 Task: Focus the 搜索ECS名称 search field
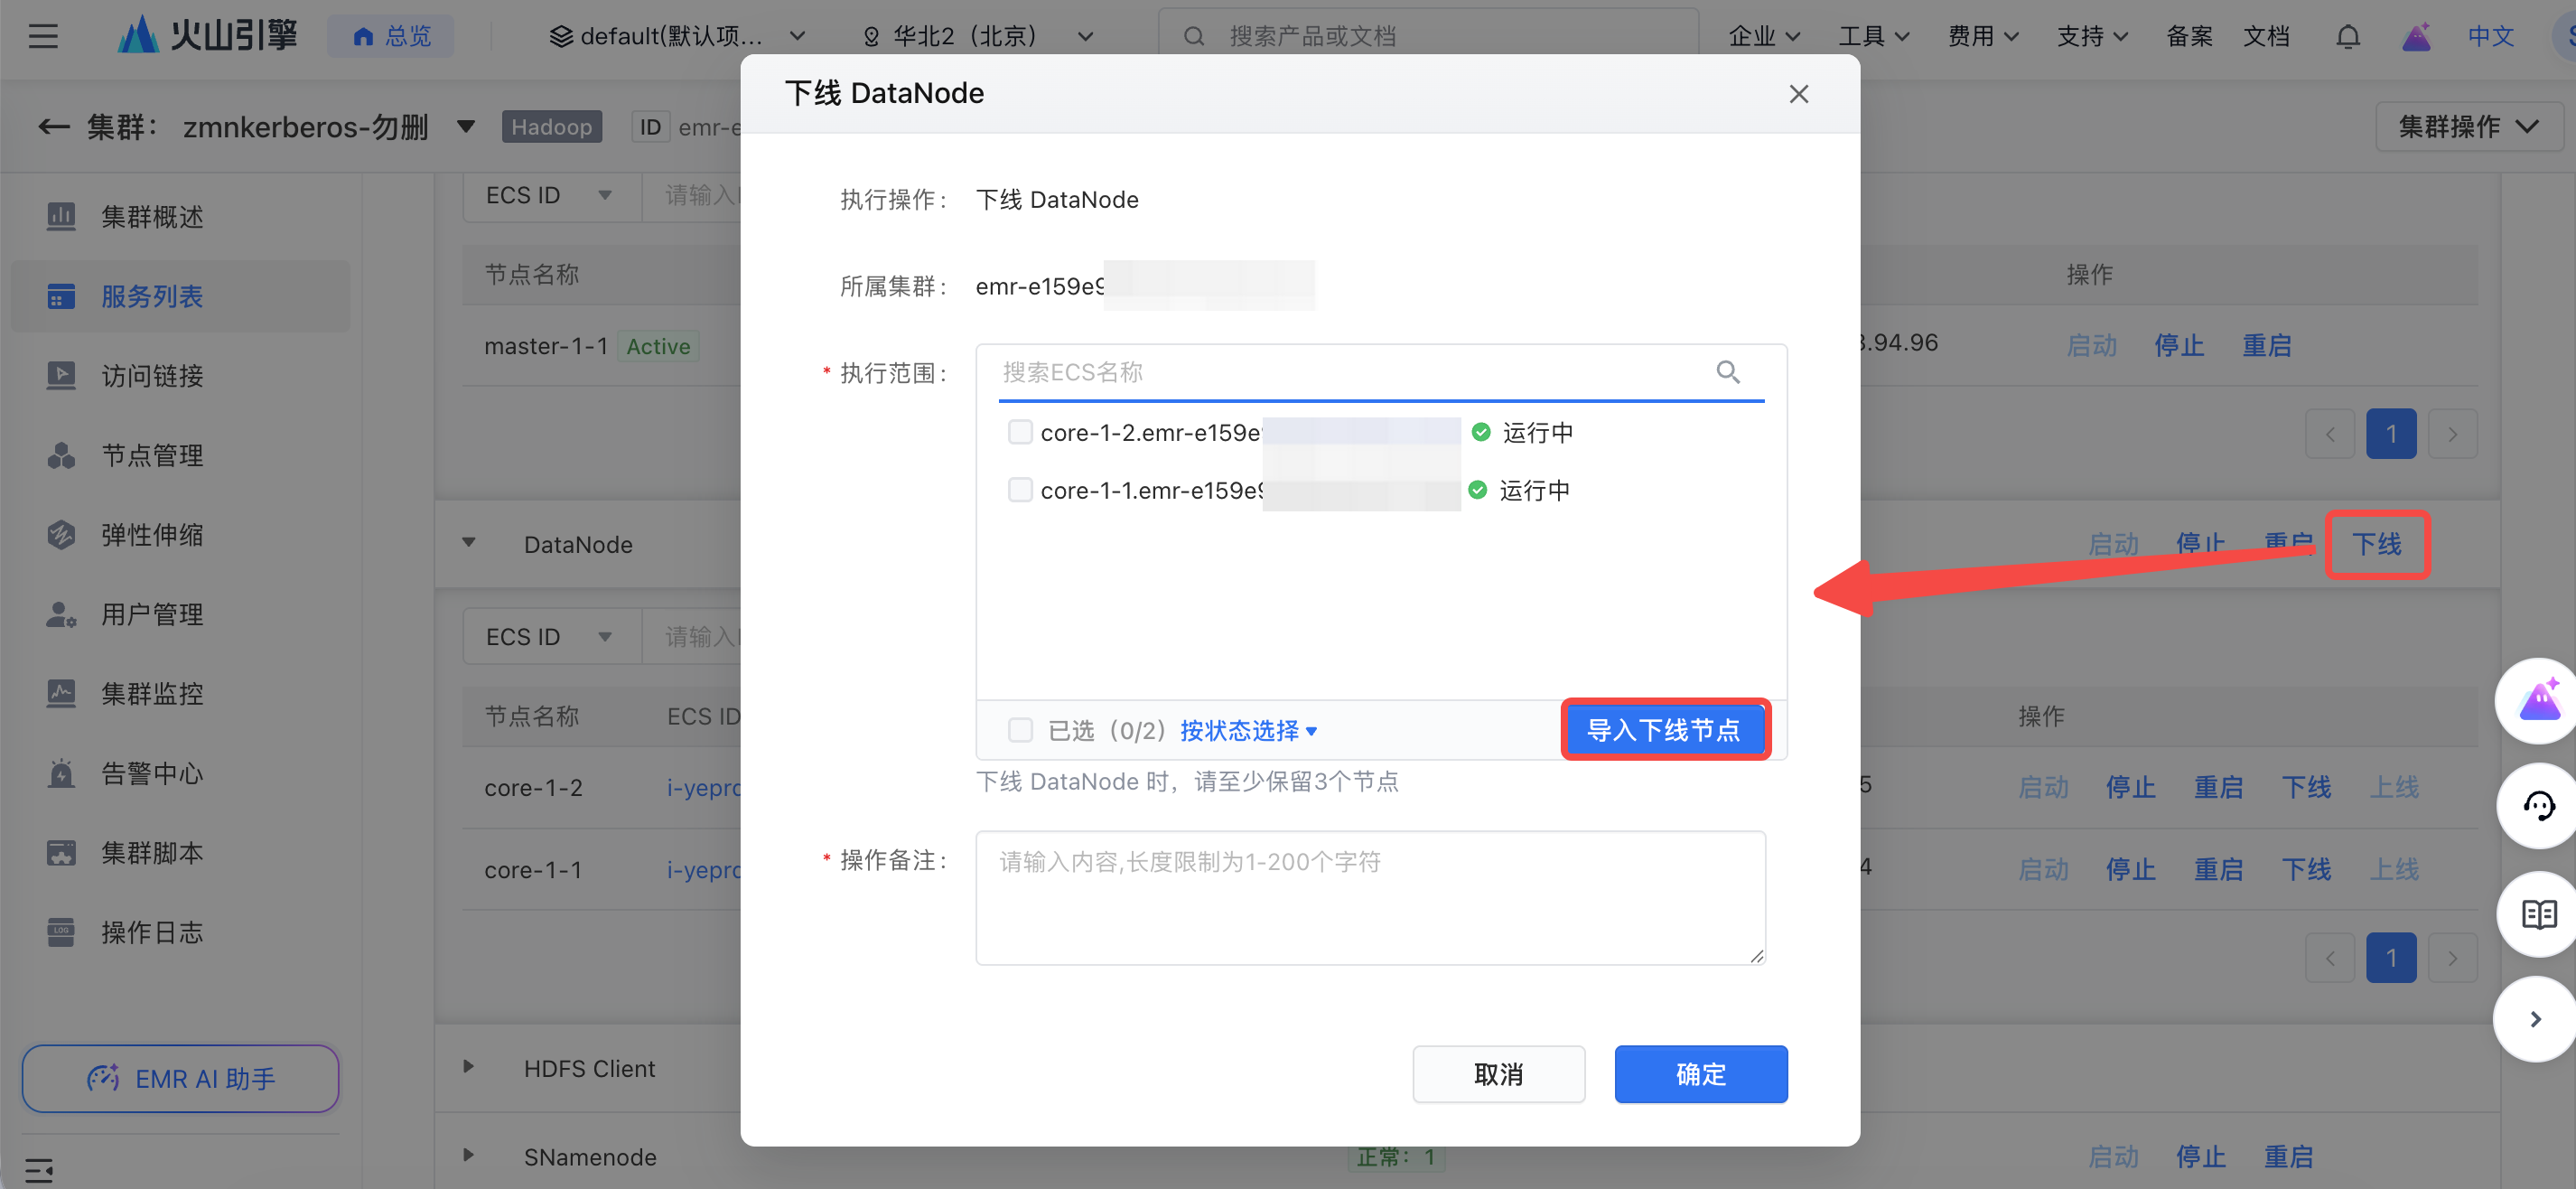pyautogui.click(x=1380, y=373)
